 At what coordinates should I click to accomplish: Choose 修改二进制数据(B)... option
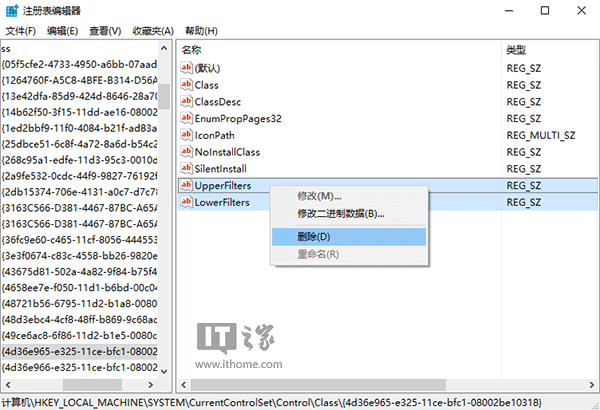coord(340,213)
